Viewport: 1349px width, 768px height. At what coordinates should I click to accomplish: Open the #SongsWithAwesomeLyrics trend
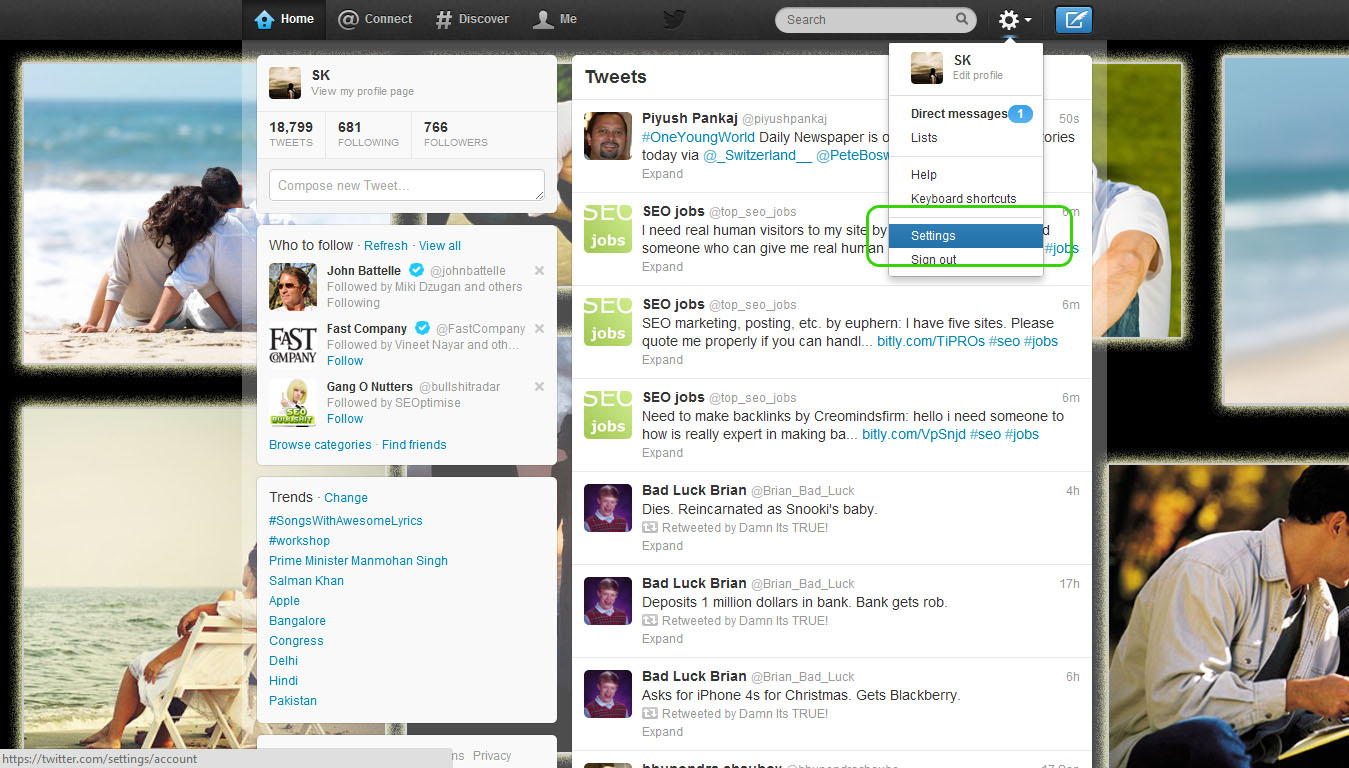[x=345, y=520]
